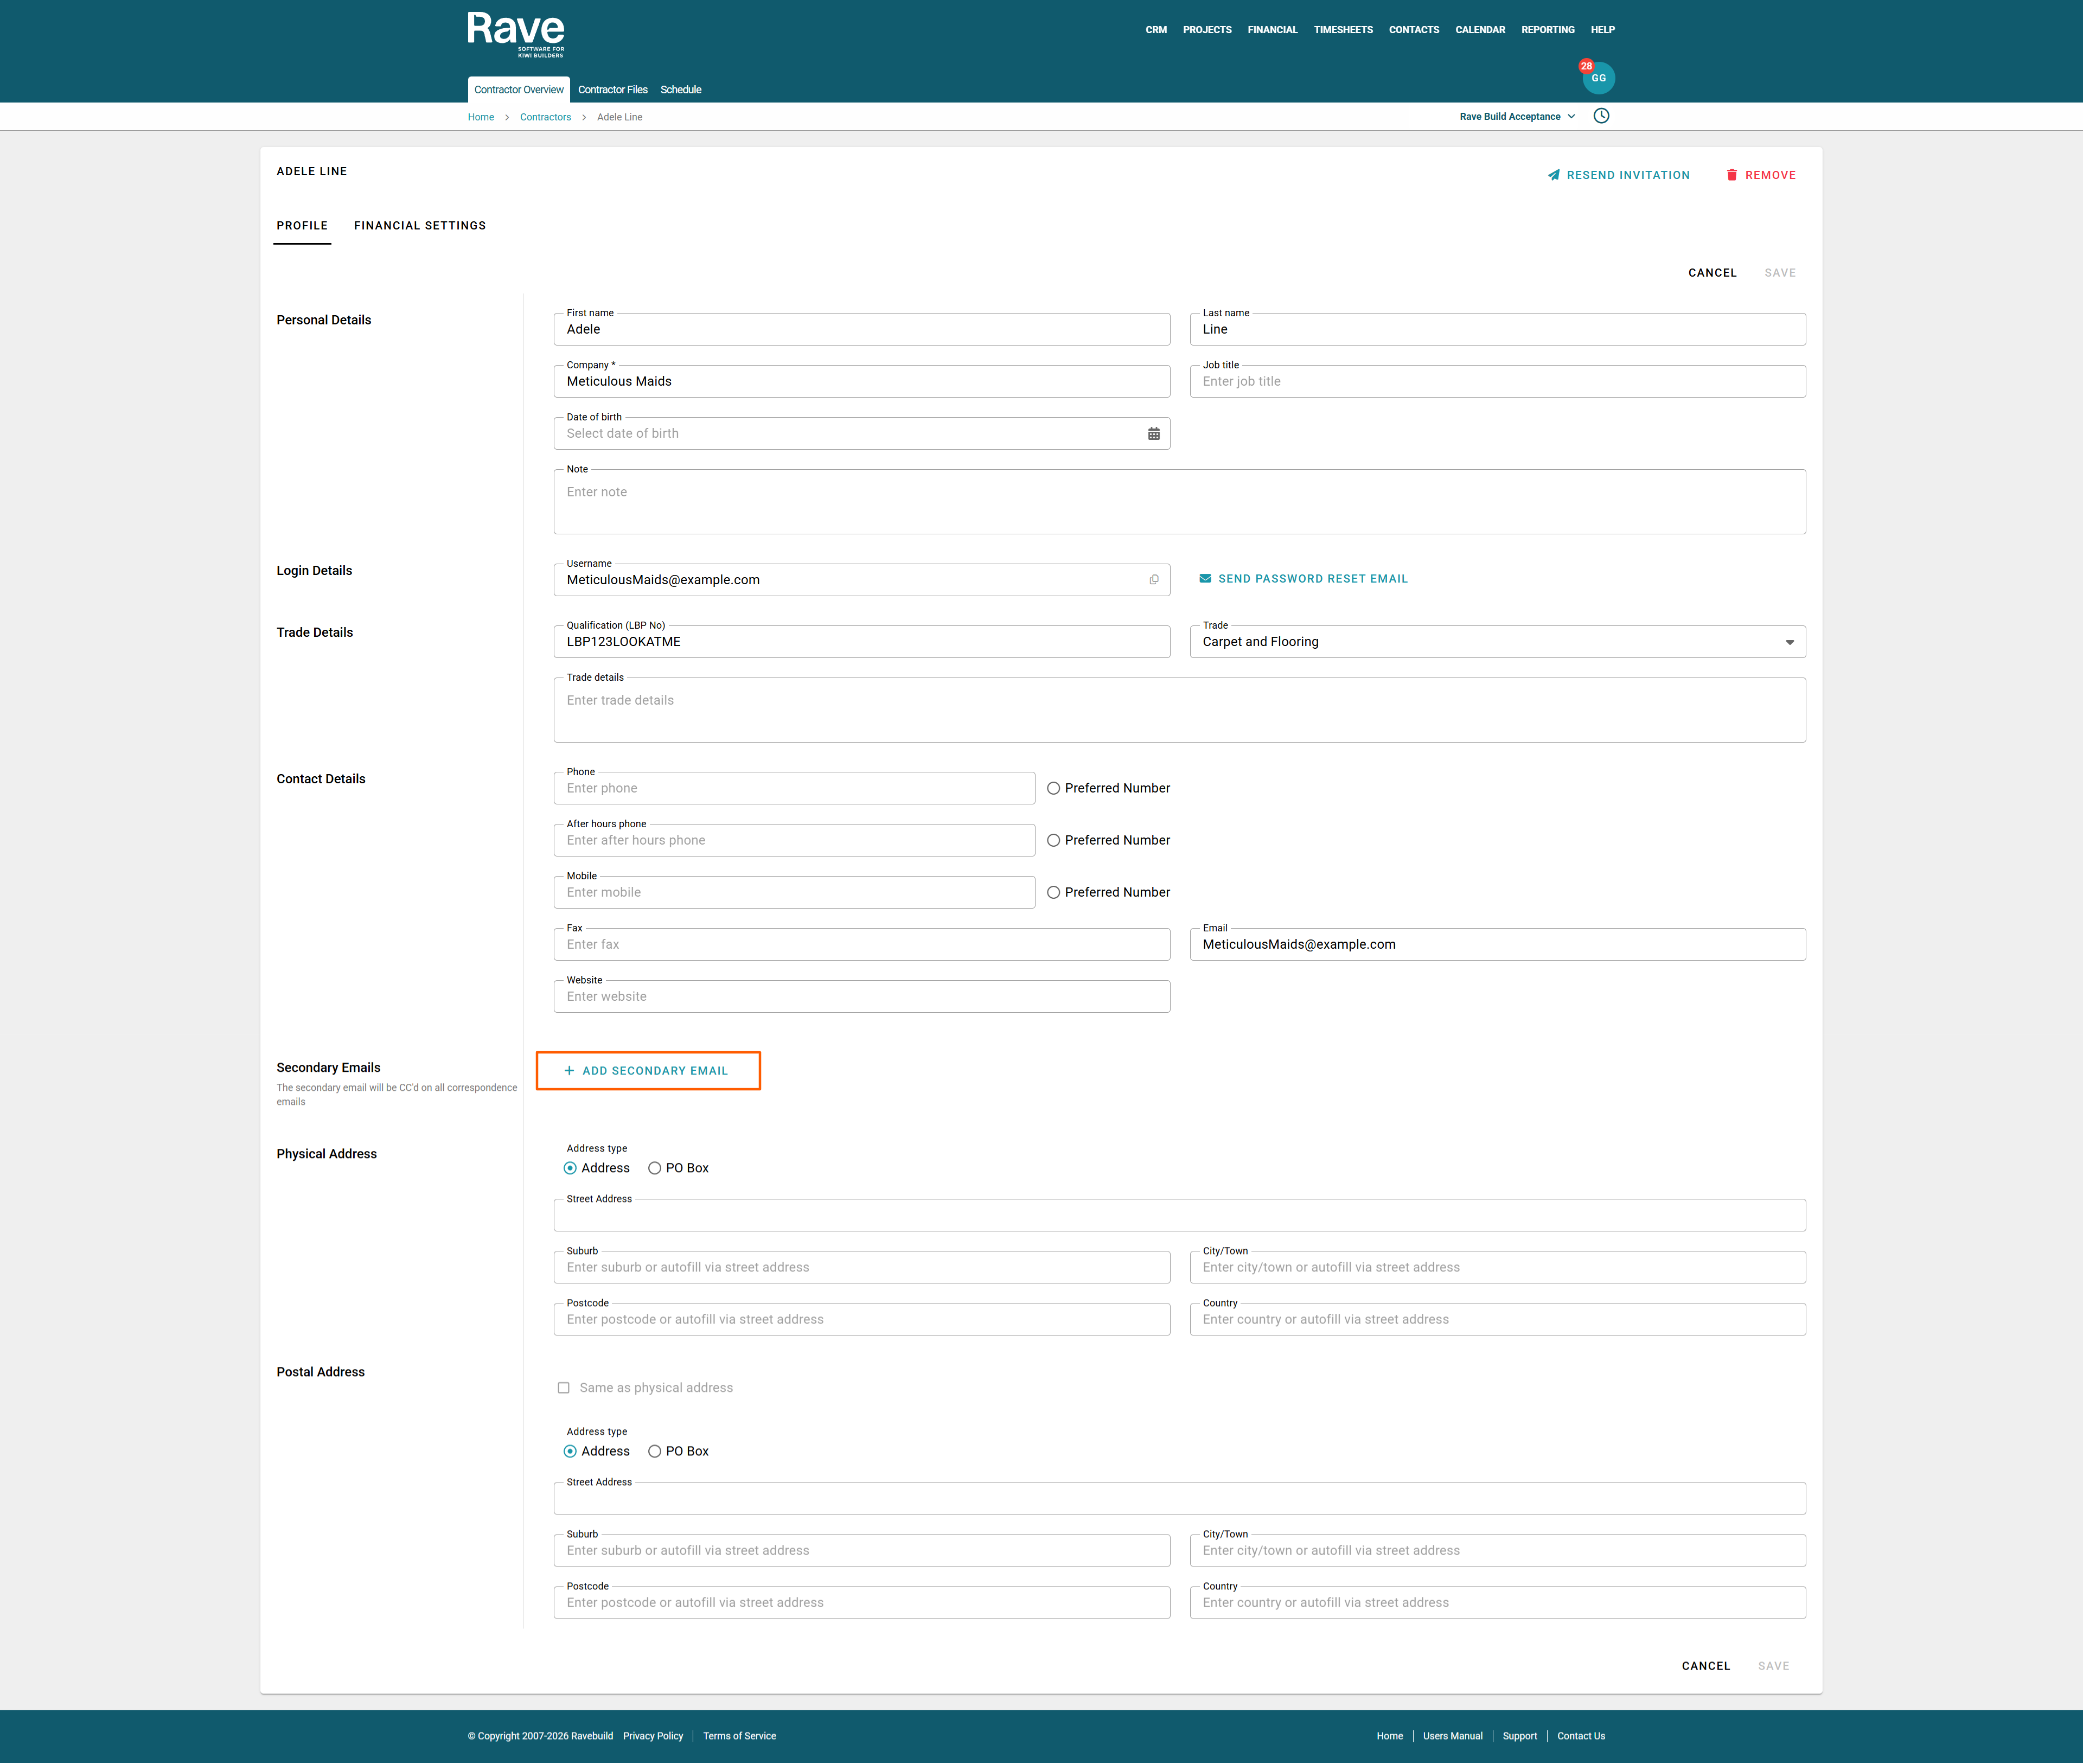Click the Rave logo
The height and width of the screenshot is (1764, 2083).
tap(516, 34)
